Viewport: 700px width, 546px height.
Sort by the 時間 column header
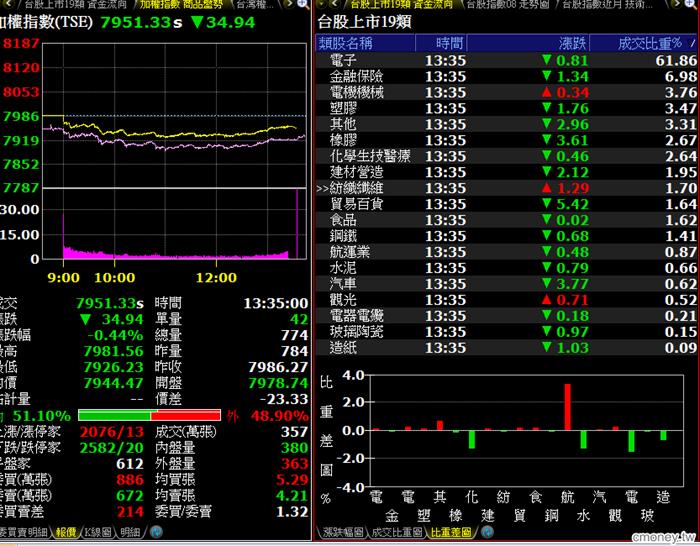coord(441,43)
